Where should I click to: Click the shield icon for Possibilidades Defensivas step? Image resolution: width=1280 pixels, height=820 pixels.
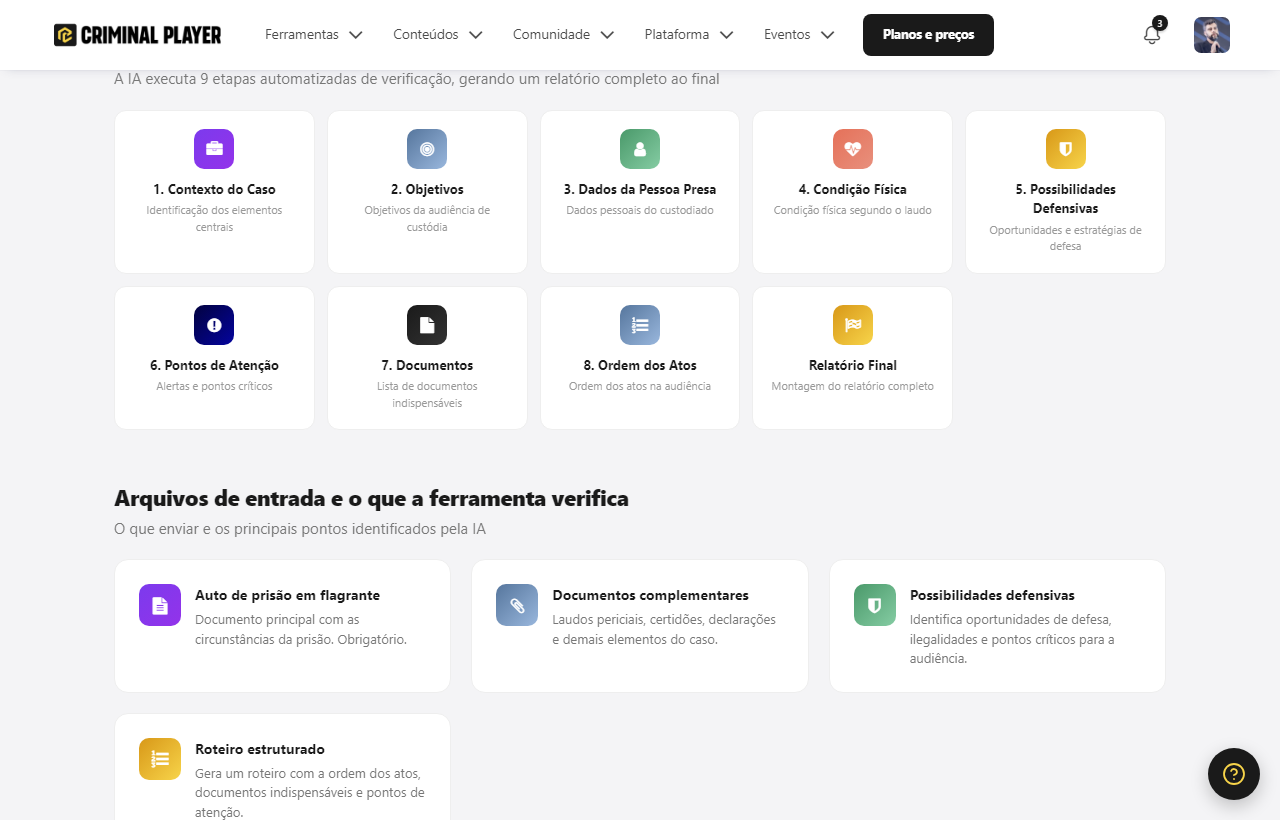pos(1066,149)
